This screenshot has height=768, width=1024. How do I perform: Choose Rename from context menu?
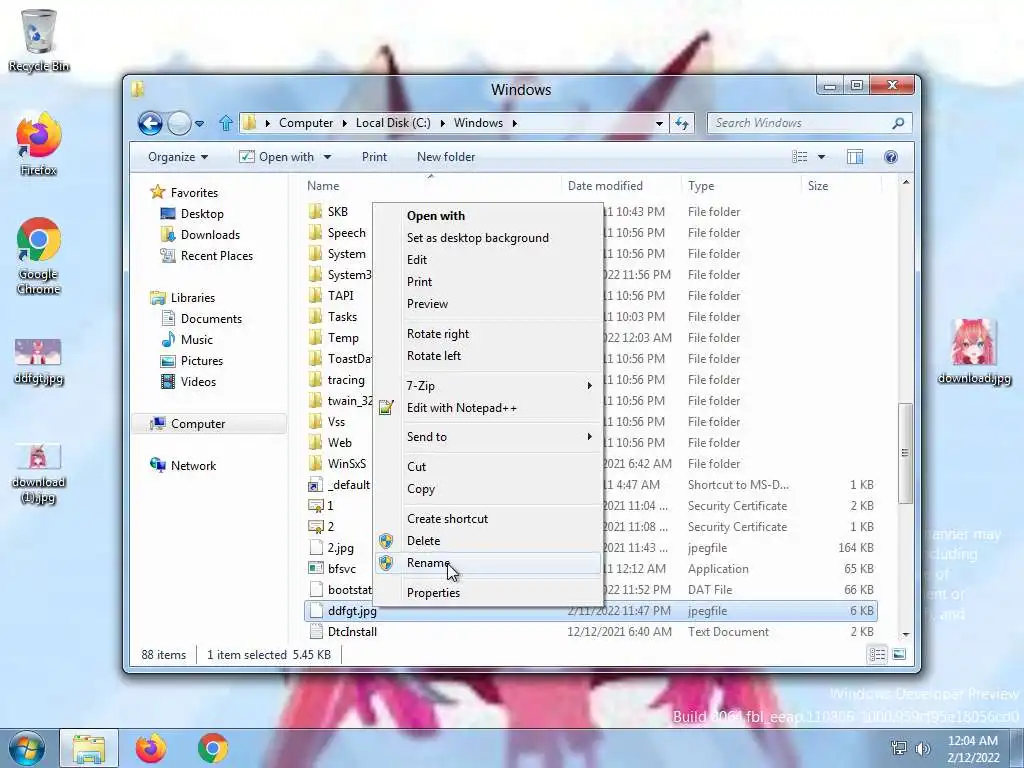coord(487,563)
